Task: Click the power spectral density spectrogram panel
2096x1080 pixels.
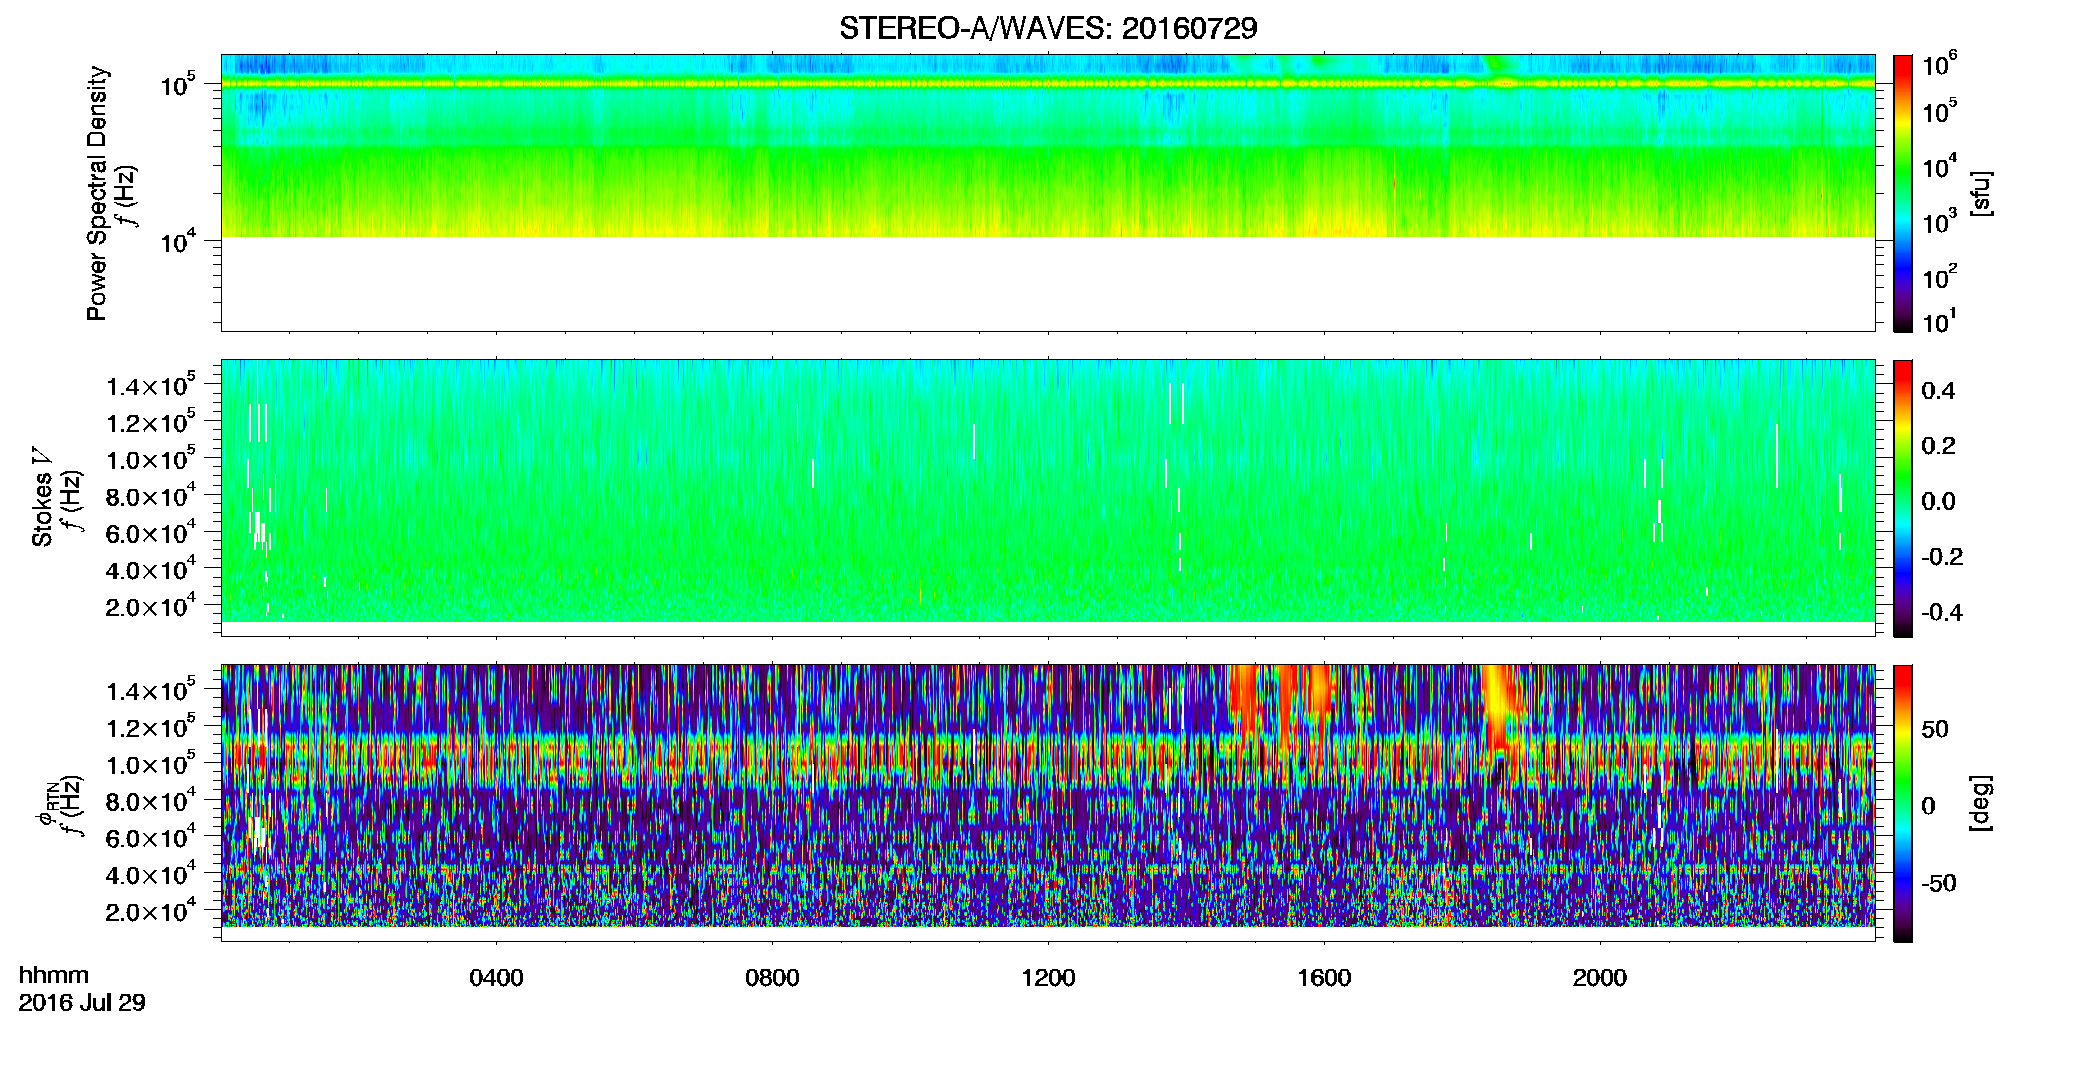Action: pyautogui.click(x=1048, y=192)
